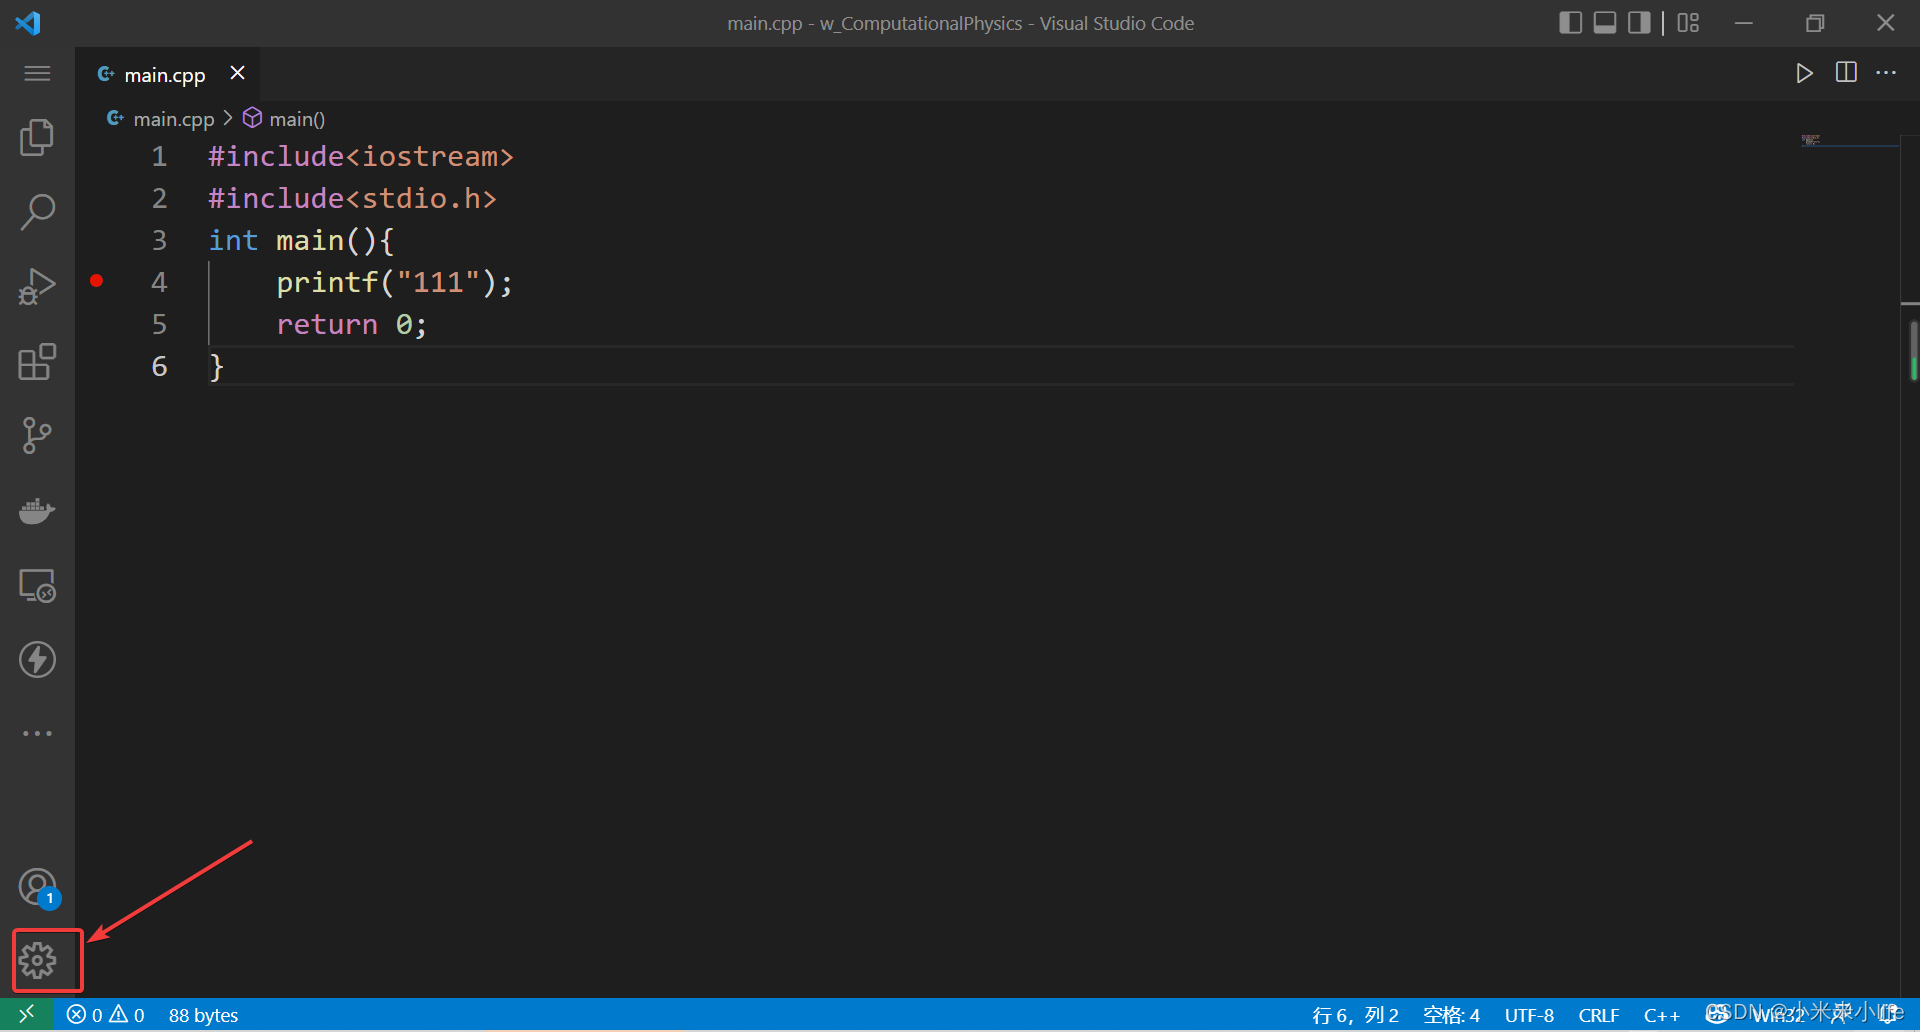Click the editor vertical scrollbar
The height and width of the screenshot is (1032, 1920).
[x=1913, y=350]
